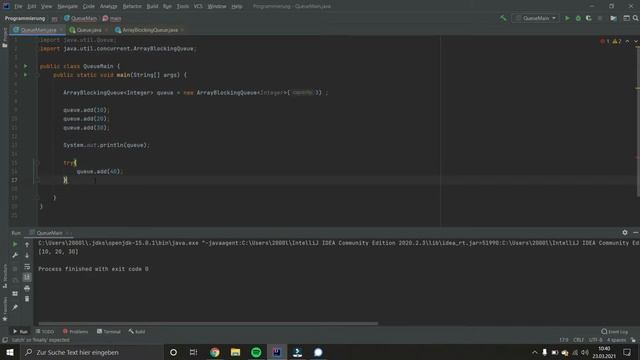Click the layout icon in Run panel
Screen dimensions: 640x360
pyautogui.click(x=15, y=293)
